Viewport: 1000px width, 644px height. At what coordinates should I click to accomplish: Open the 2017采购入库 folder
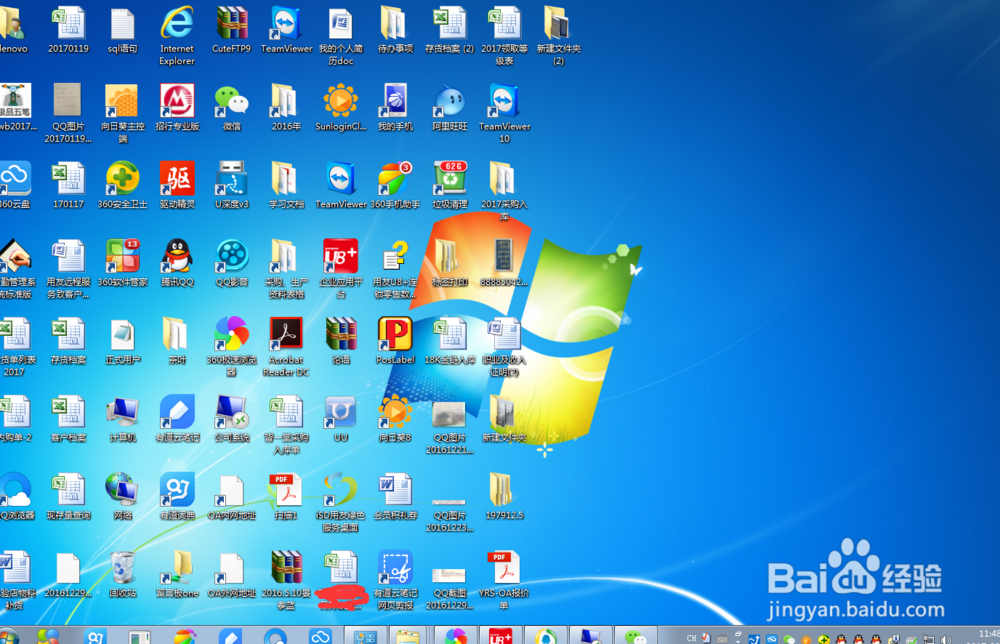point(504,191)
